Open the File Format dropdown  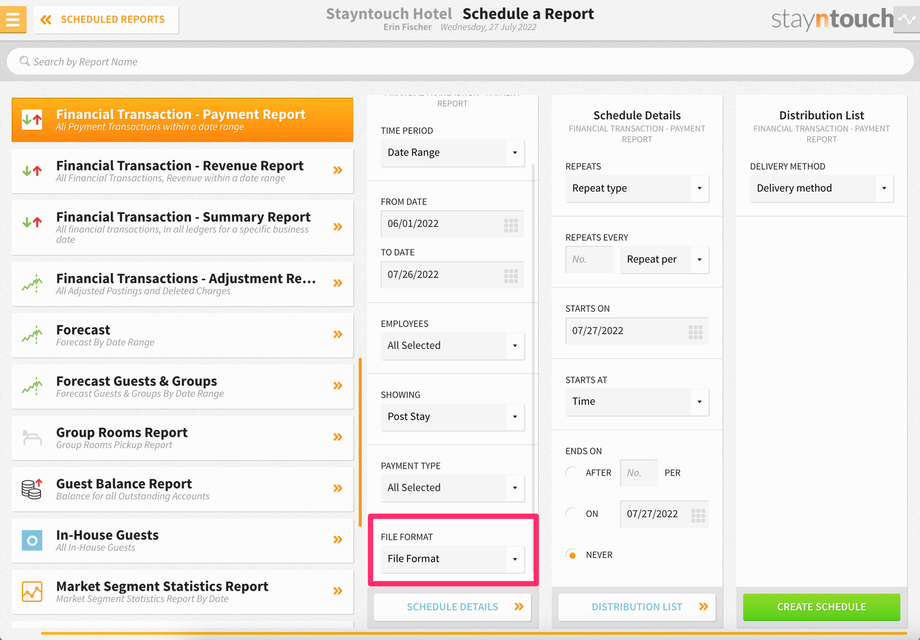click(452, 559)
